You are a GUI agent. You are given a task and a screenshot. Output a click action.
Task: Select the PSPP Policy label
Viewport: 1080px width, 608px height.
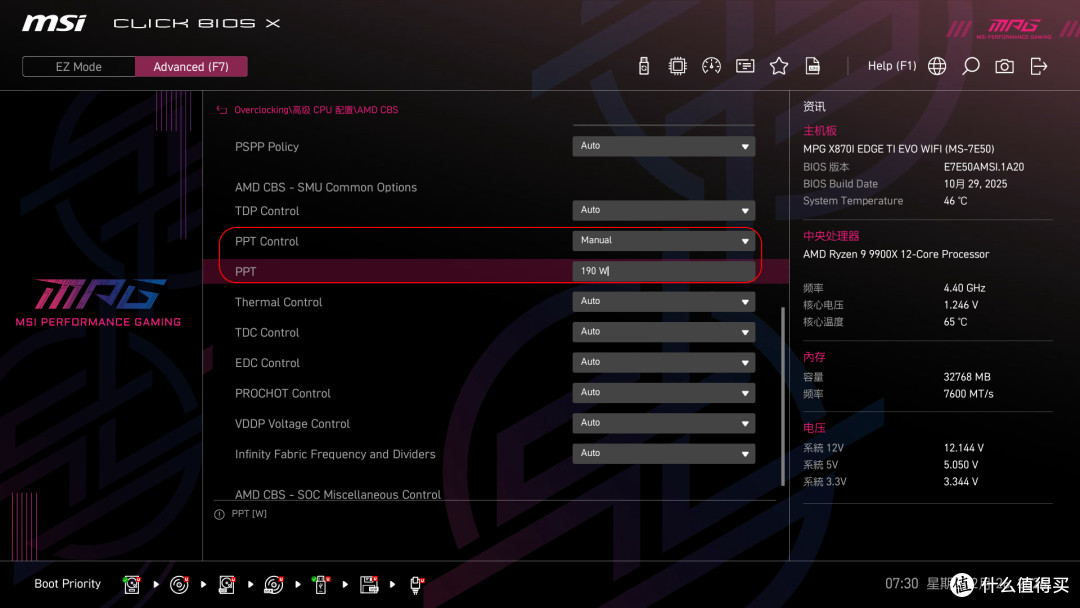tap(267, 147)
